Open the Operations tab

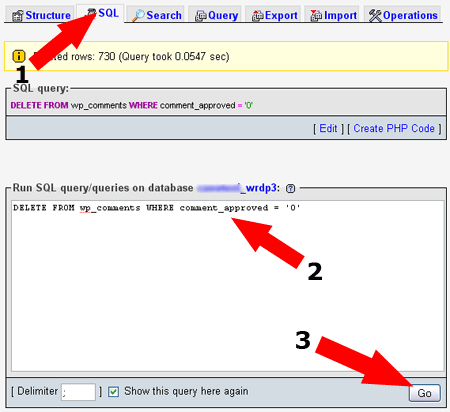(x=403, y=15)
